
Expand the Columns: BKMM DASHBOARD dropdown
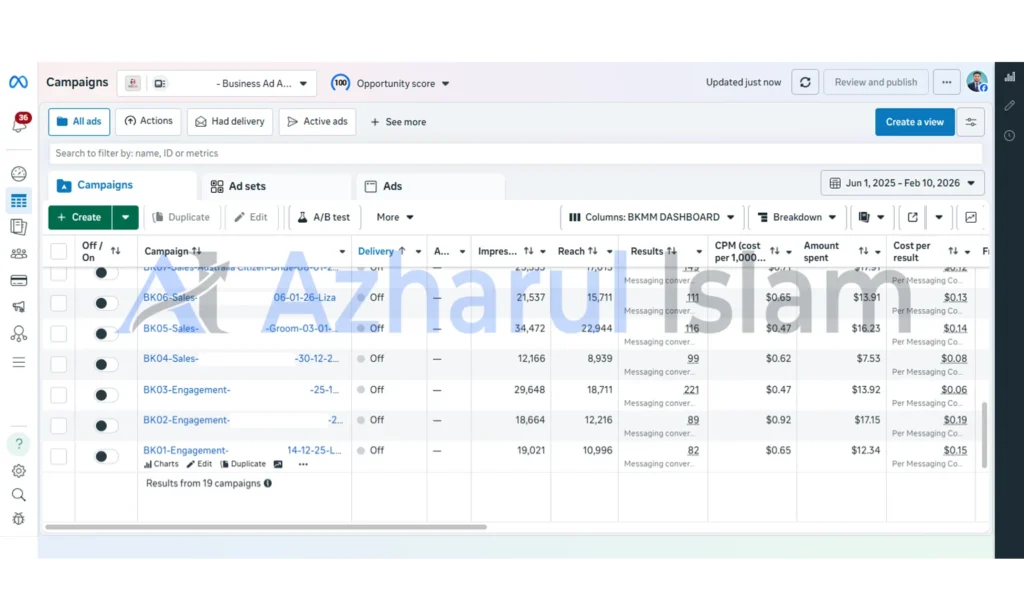click(651, 217)
